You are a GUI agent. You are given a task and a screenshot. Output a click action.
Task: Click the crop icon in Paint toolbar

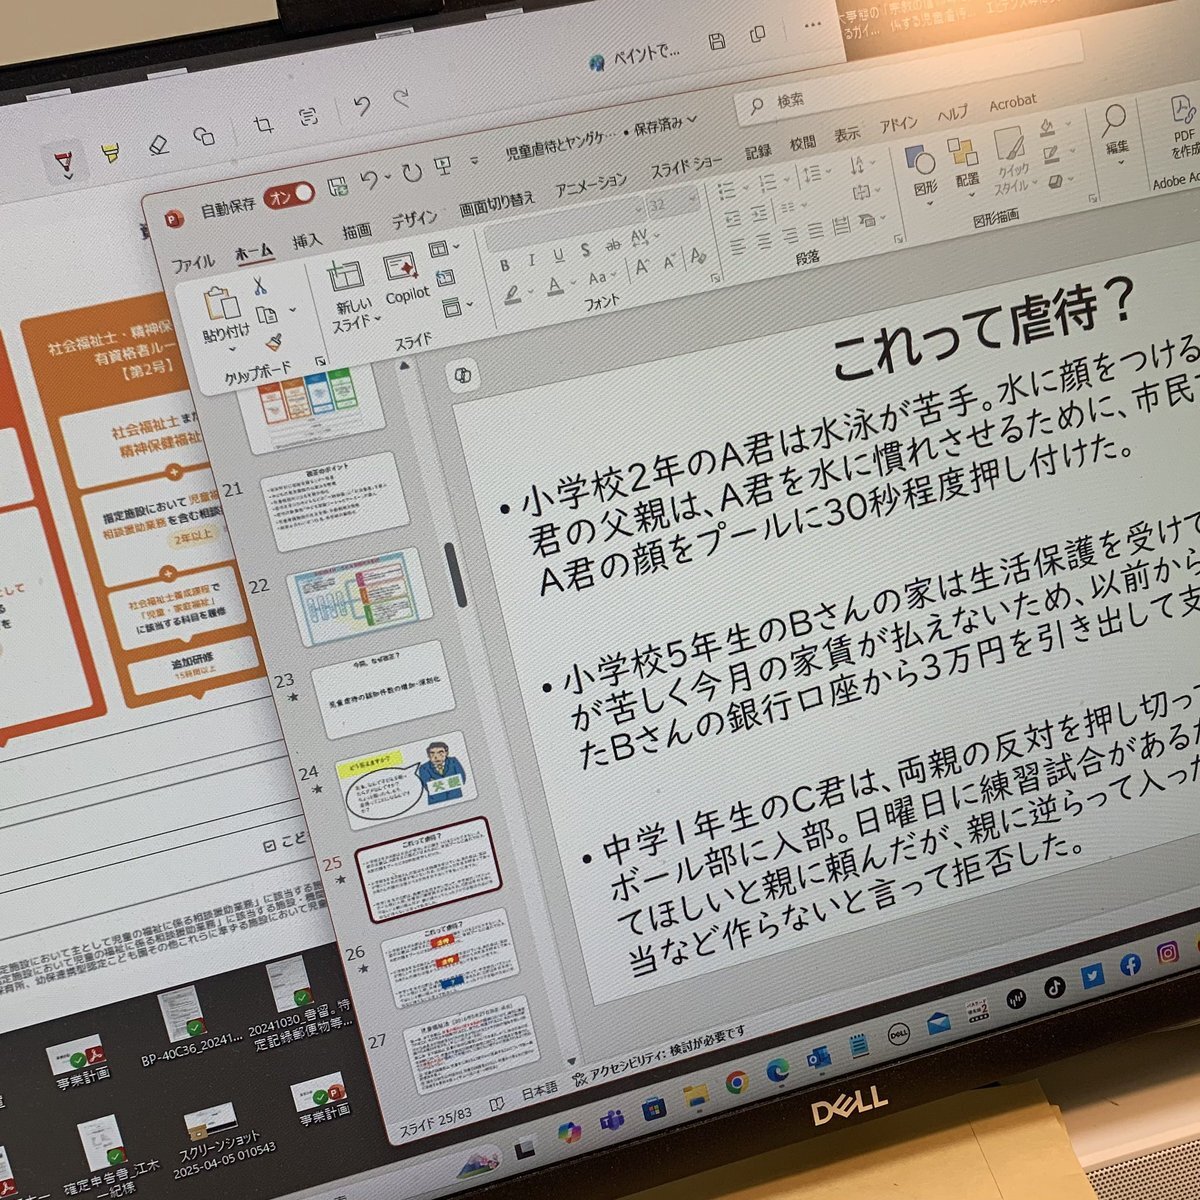point(263,125)
